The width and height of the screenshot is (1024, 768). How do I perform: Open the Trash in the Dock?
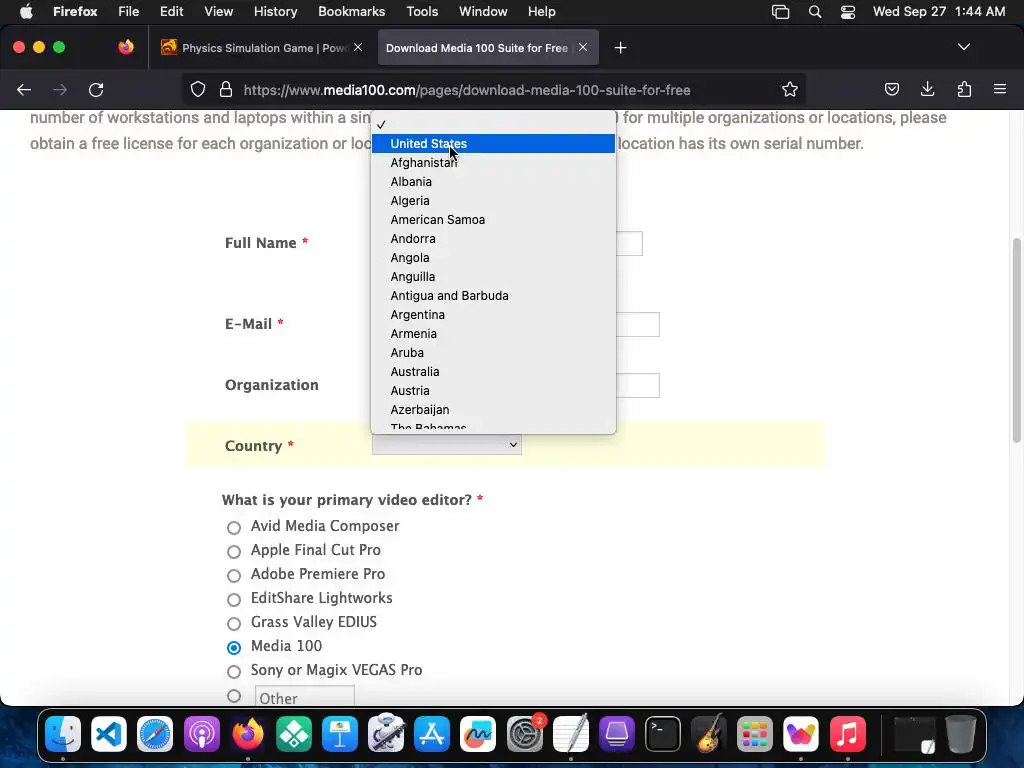(x=961, y=734)
